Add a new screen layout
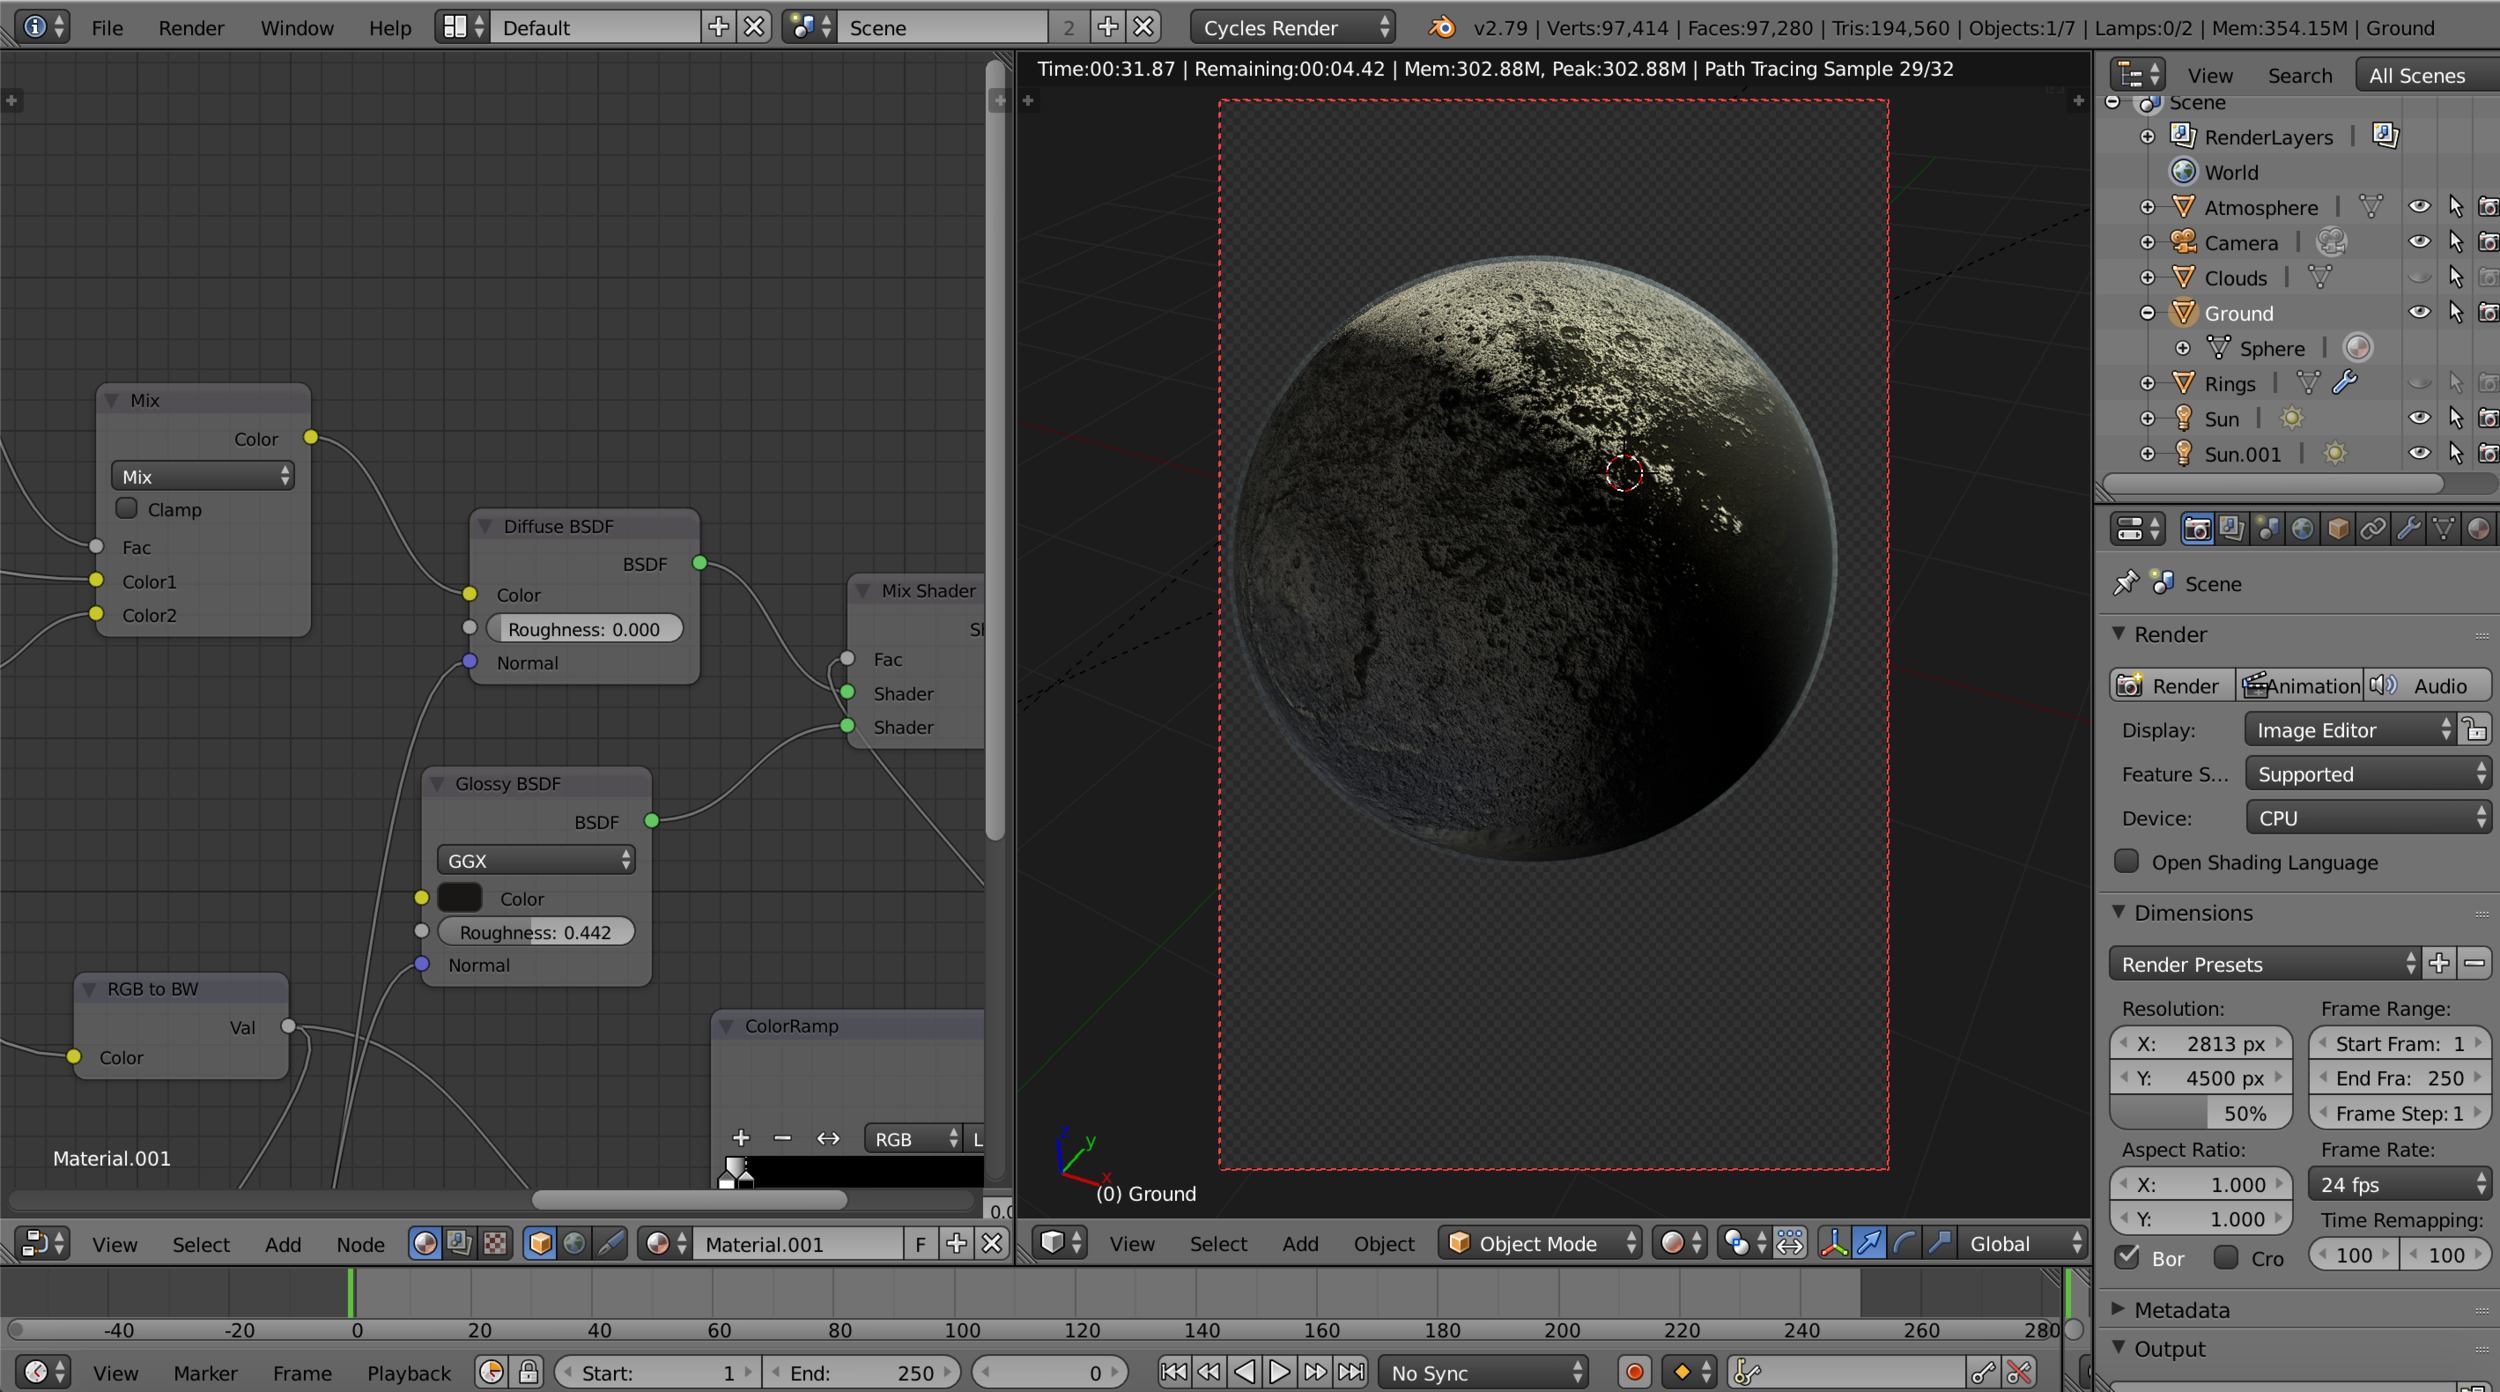The image size is (2500, 1392). click(x=718, y=27)
